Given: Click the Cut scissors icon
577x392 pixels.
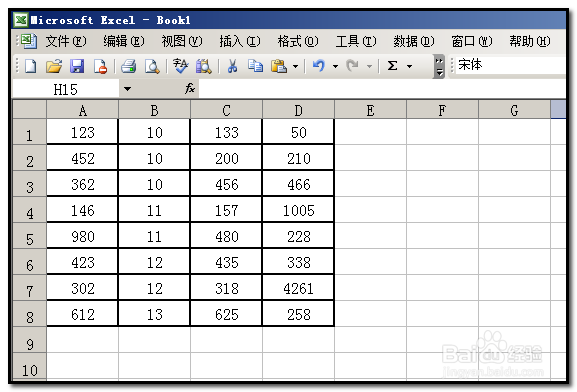Looking at the screenshot, I should [x=232, y=67].
